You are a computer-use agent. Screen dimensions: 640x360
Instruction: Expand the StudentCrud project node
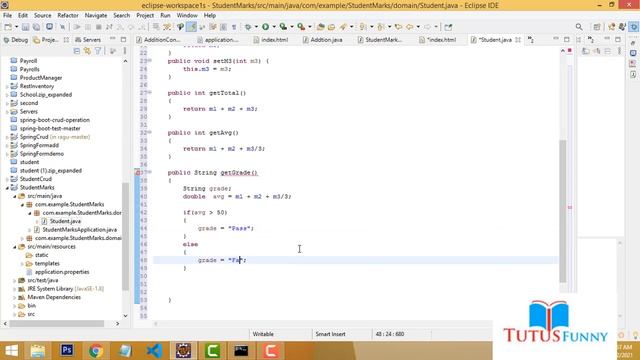pyautogui.click(x=7, y=179)
